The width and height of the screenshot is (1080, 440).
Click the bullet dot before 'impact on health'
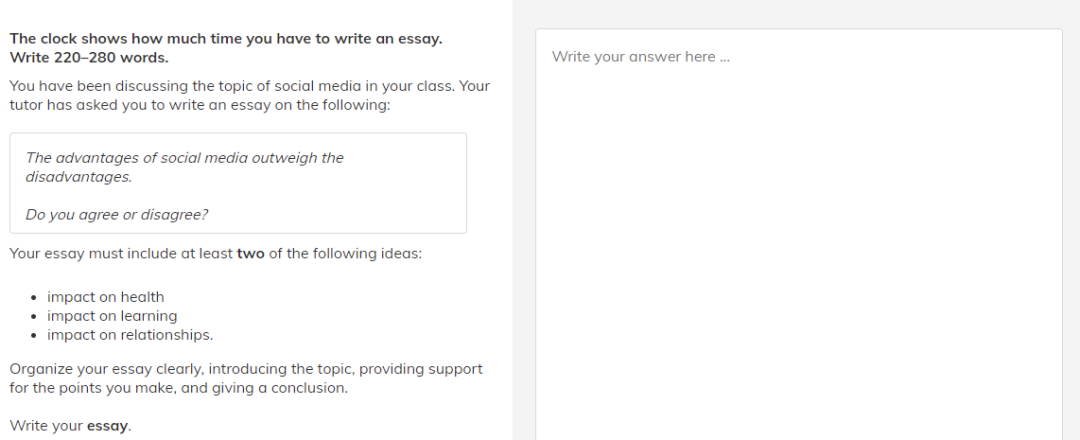(34, 298)
